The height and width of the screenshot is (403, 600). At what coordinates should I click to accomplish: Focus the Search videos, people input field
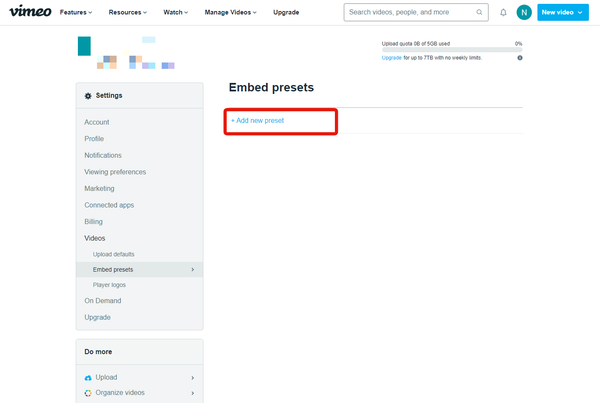pos(416,12)
